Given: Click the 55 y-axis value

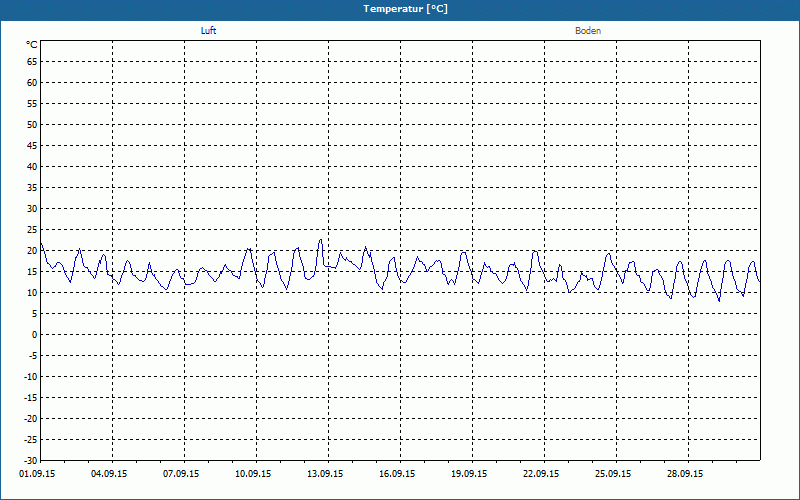Looking at the screenshot, I should tap(32, 104).
